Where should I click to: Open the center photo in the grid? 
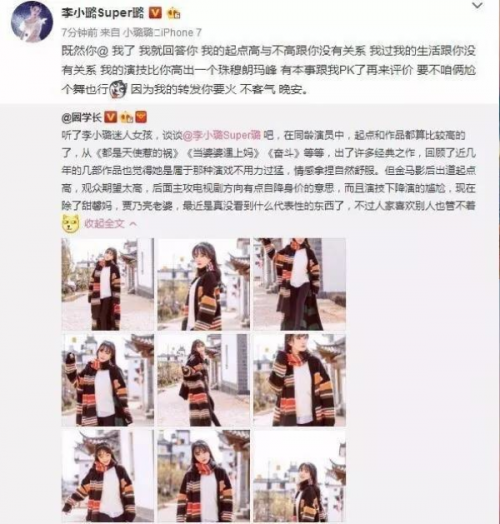[204, 380]
